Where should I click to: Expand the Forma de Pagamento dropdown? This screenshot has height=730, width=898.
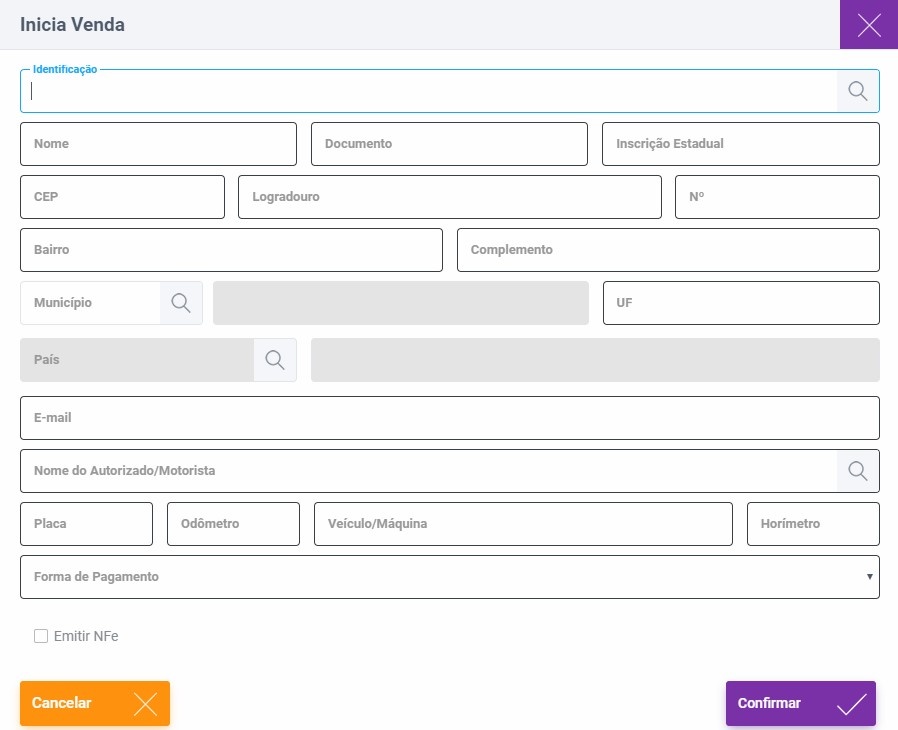point(450,577)
